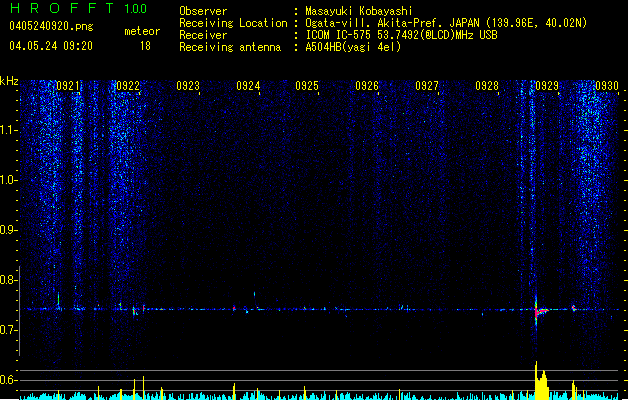
Task: Click the 0.9 kHz axis label
Action: (8, 230)
